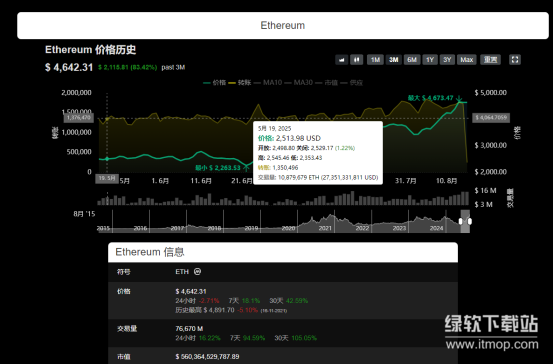The height and width of the screenshot is (364, 553).
Task: Toggle the 转账 transfers series in legend
Action: [240, 83]
